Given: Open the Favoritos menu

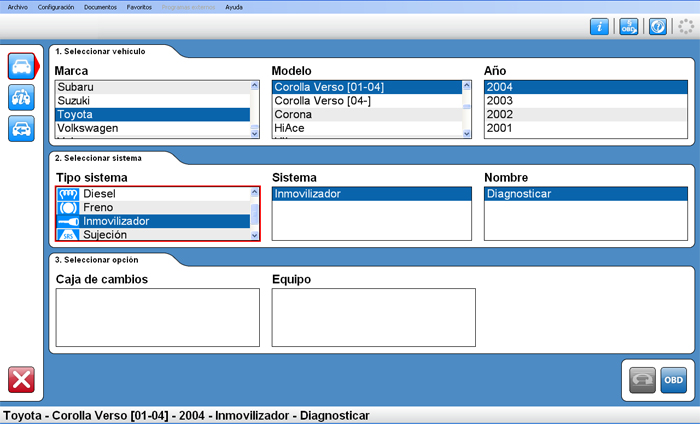Looking at the screenshot, I should [x=139, y=7].
